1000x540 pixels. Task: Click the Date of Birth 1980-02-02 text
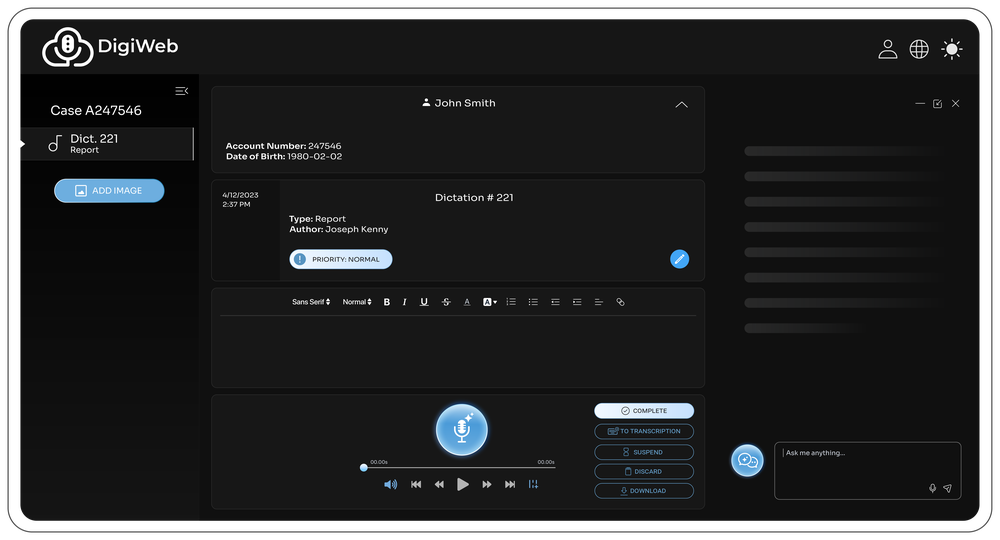(284, 156)
